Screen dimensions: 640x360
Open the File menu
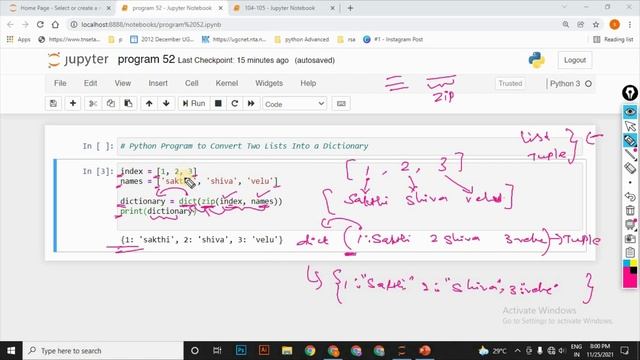tap(60, 83)
